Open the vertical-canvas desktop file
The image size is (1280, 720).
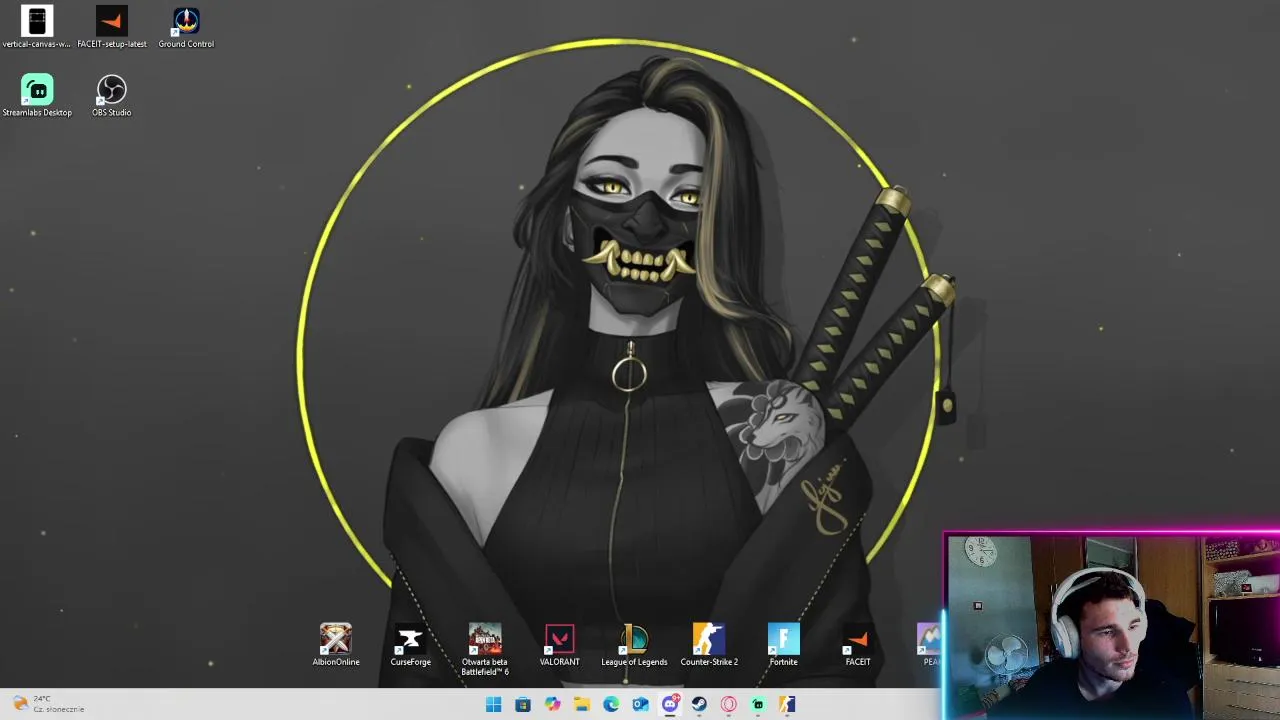(37, 27)
